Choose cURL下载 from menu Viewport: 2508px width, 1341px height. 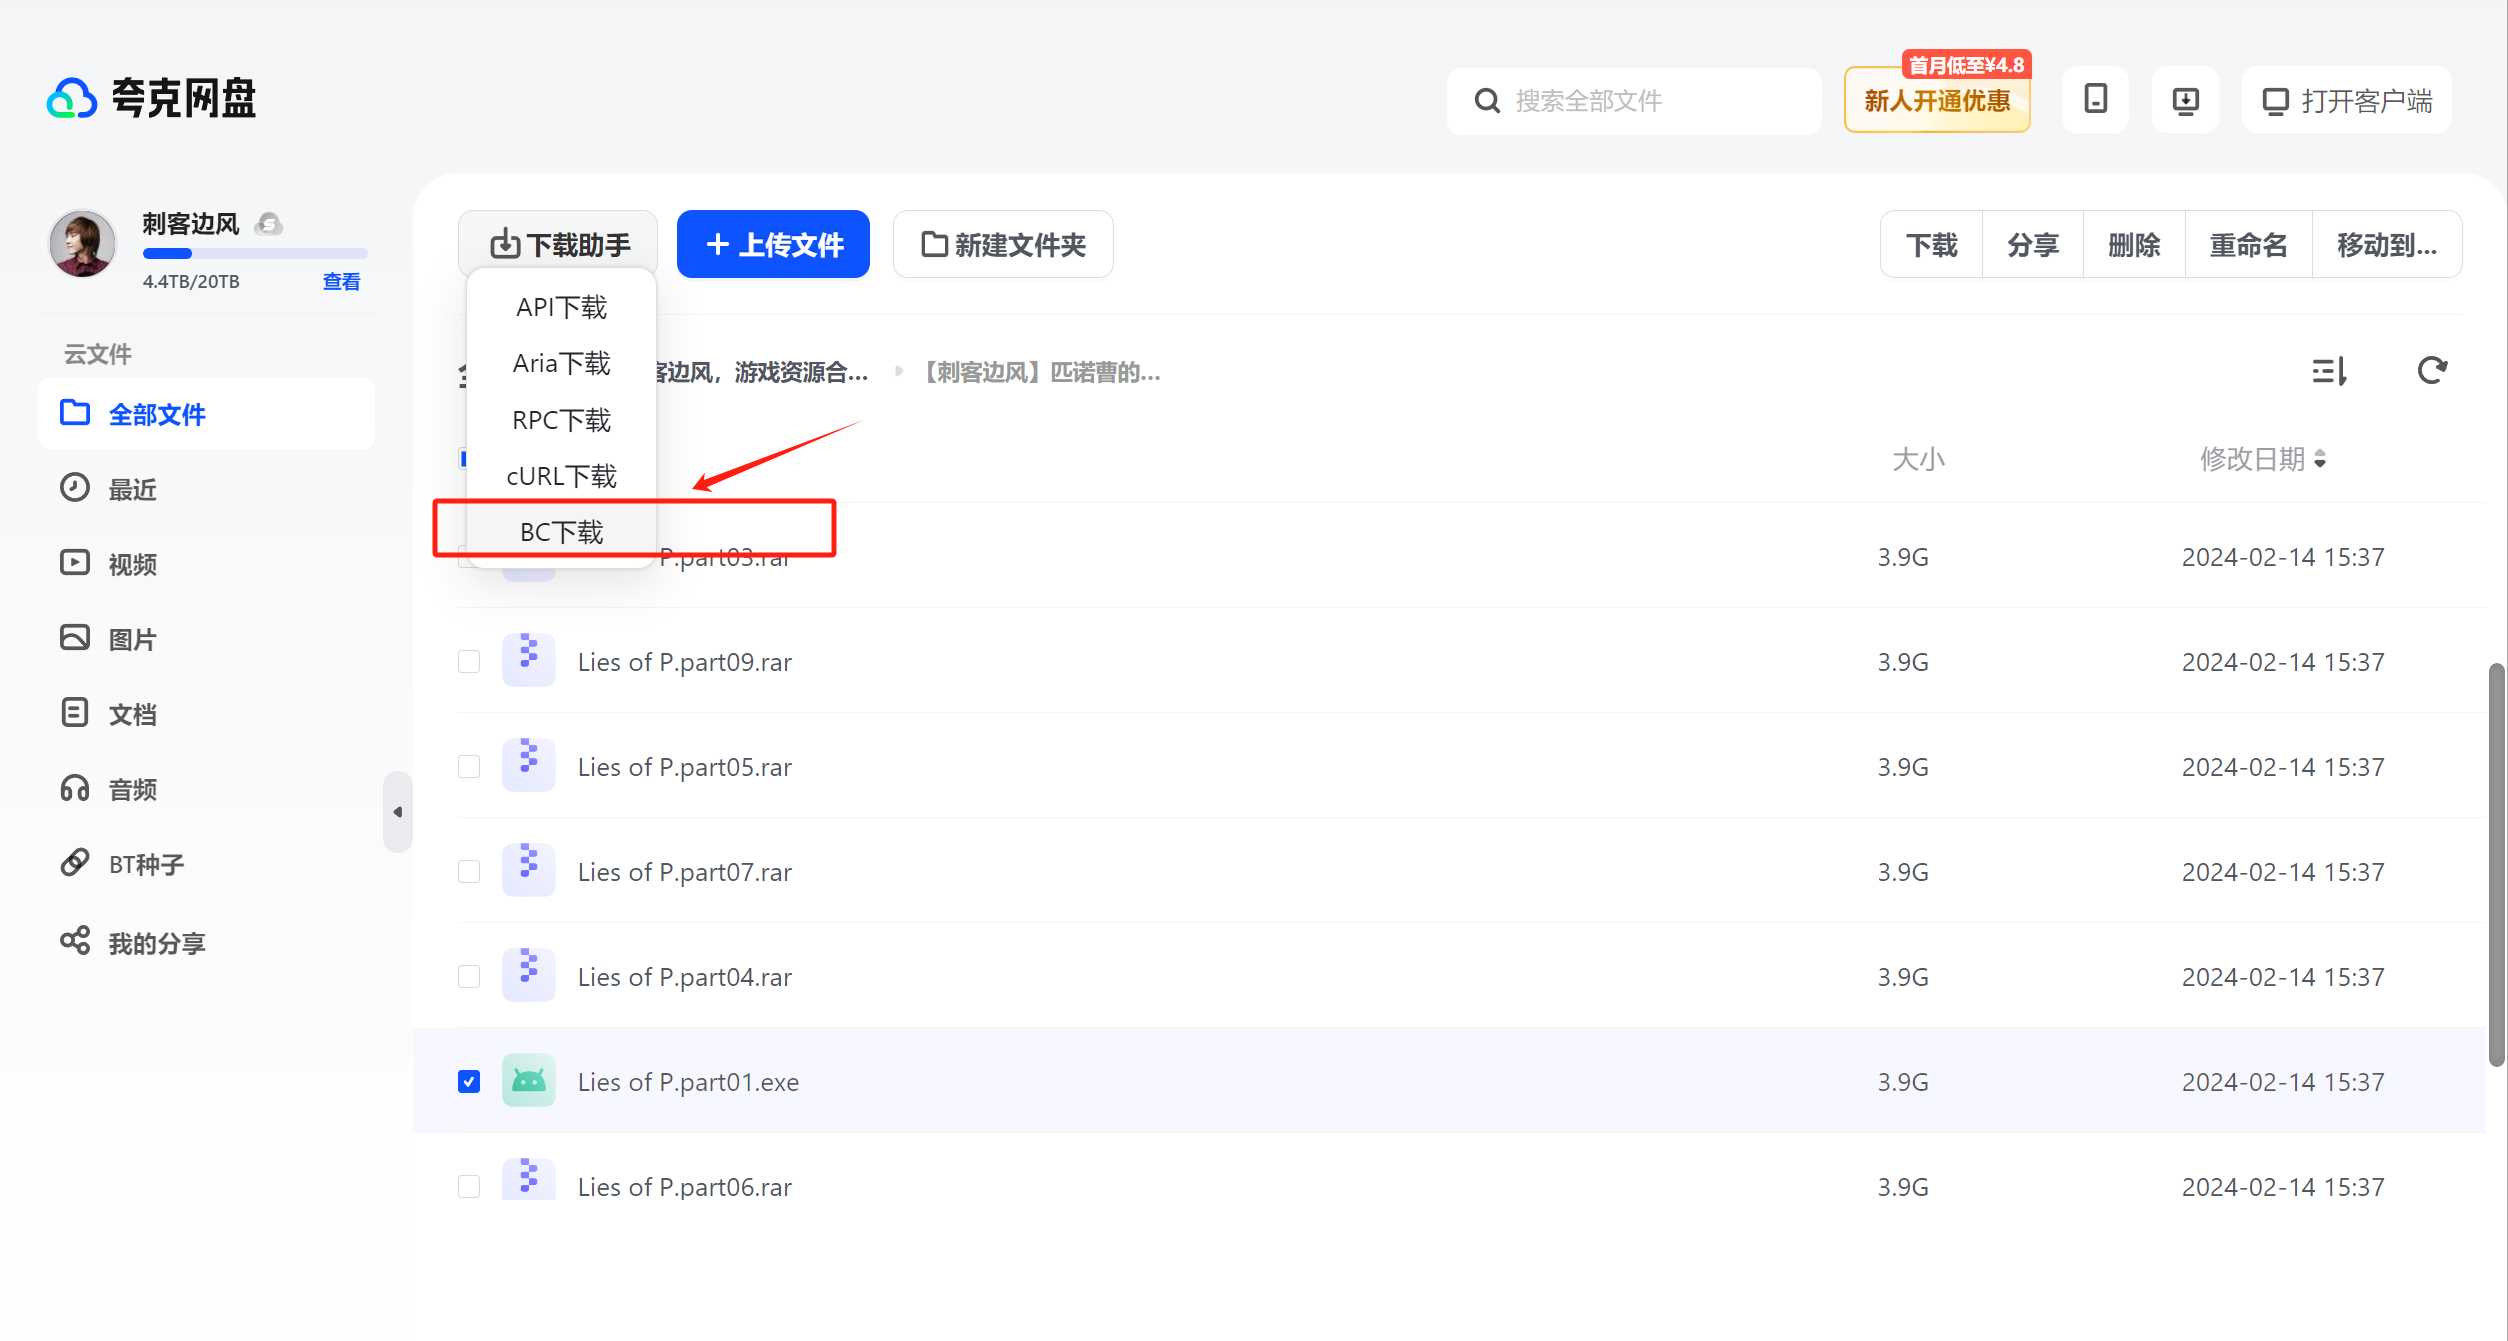561,476
